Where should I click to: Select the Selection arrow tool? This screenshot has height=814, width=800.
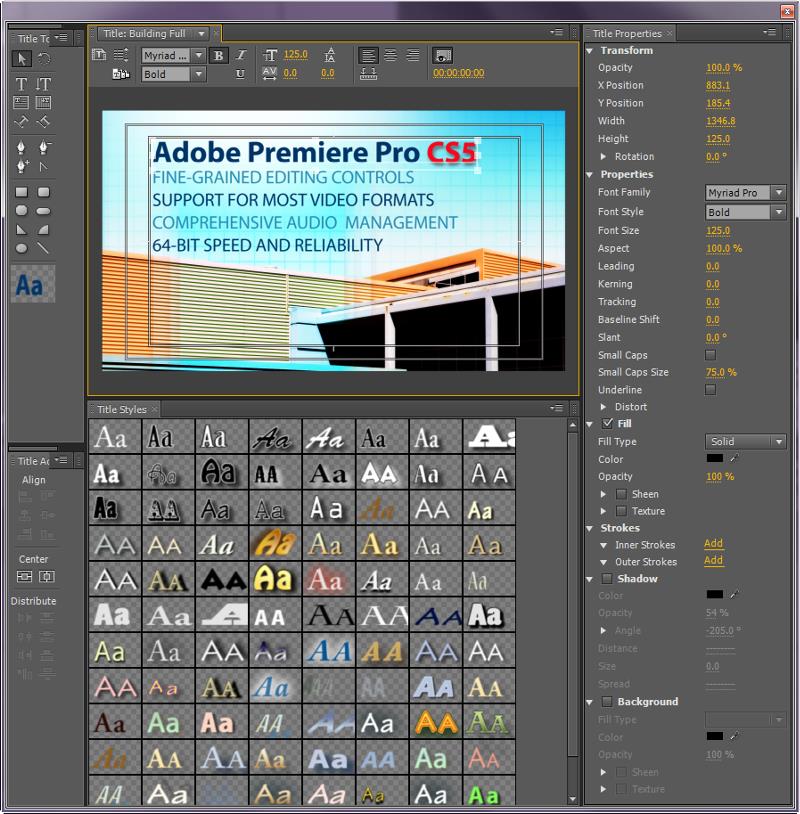[x=21, y=59]
